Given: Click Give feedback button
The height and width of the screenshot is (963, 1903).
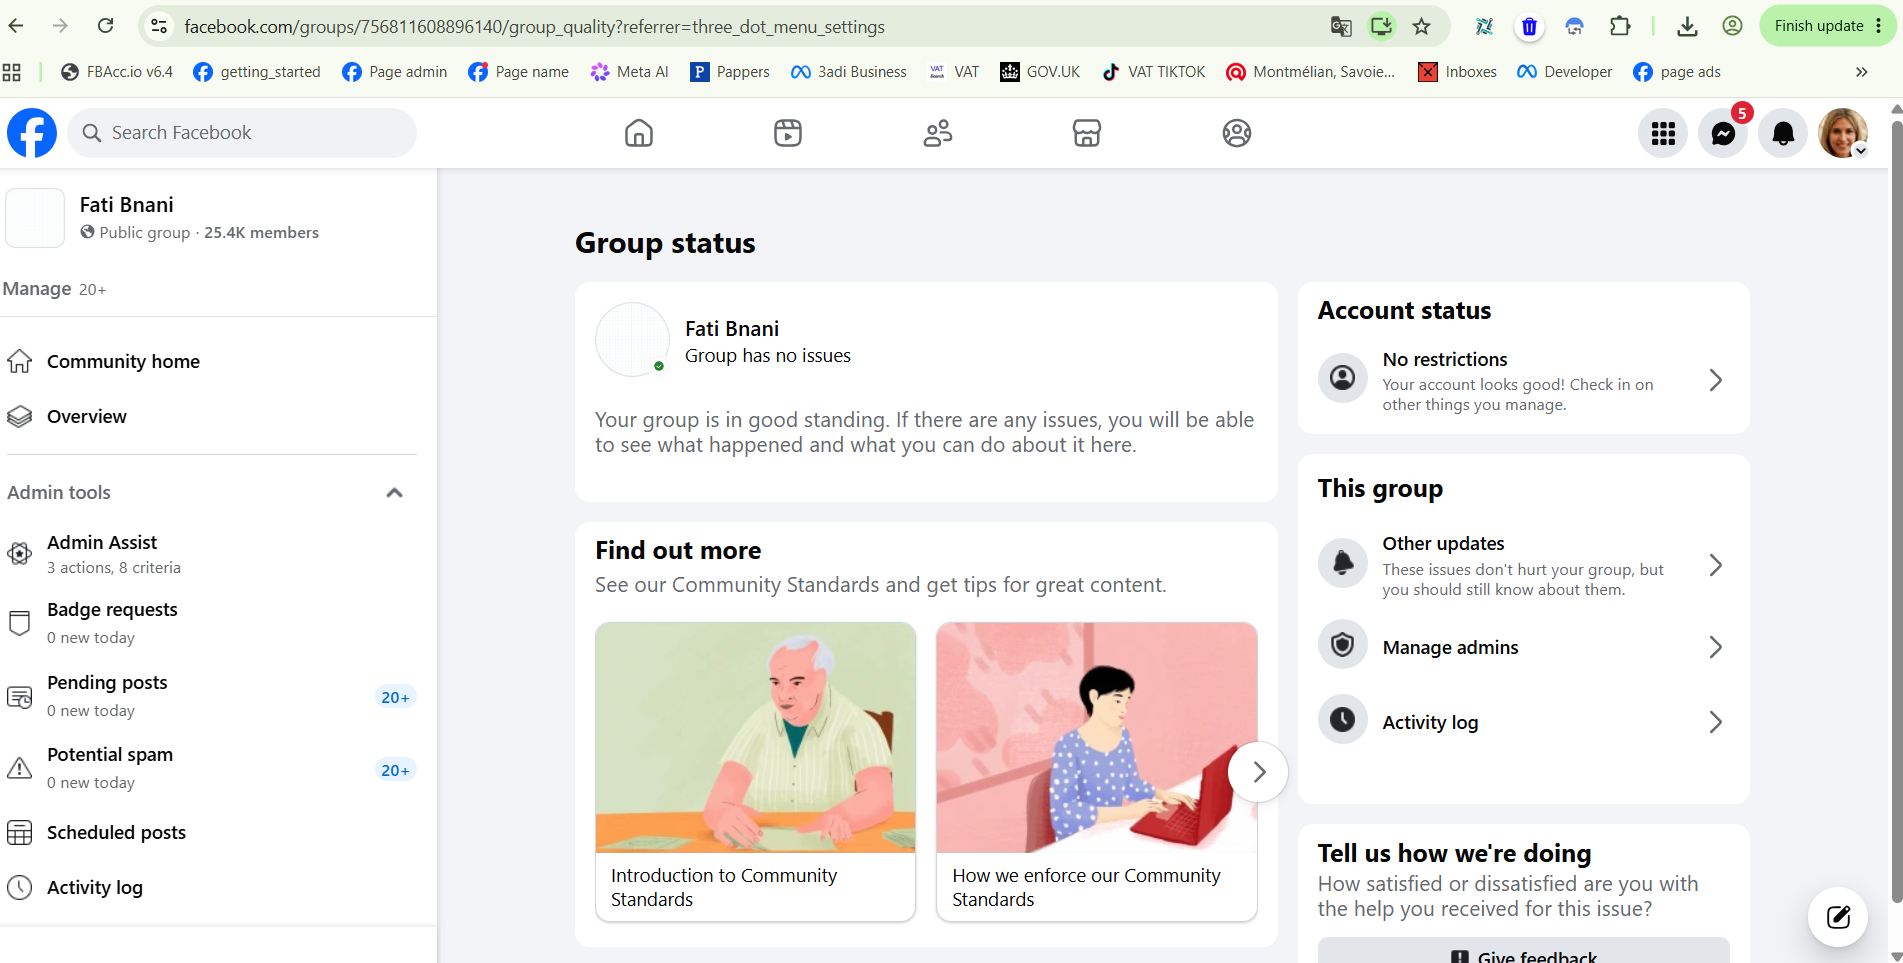Looking at the screenshot, I should (1523, 952).
